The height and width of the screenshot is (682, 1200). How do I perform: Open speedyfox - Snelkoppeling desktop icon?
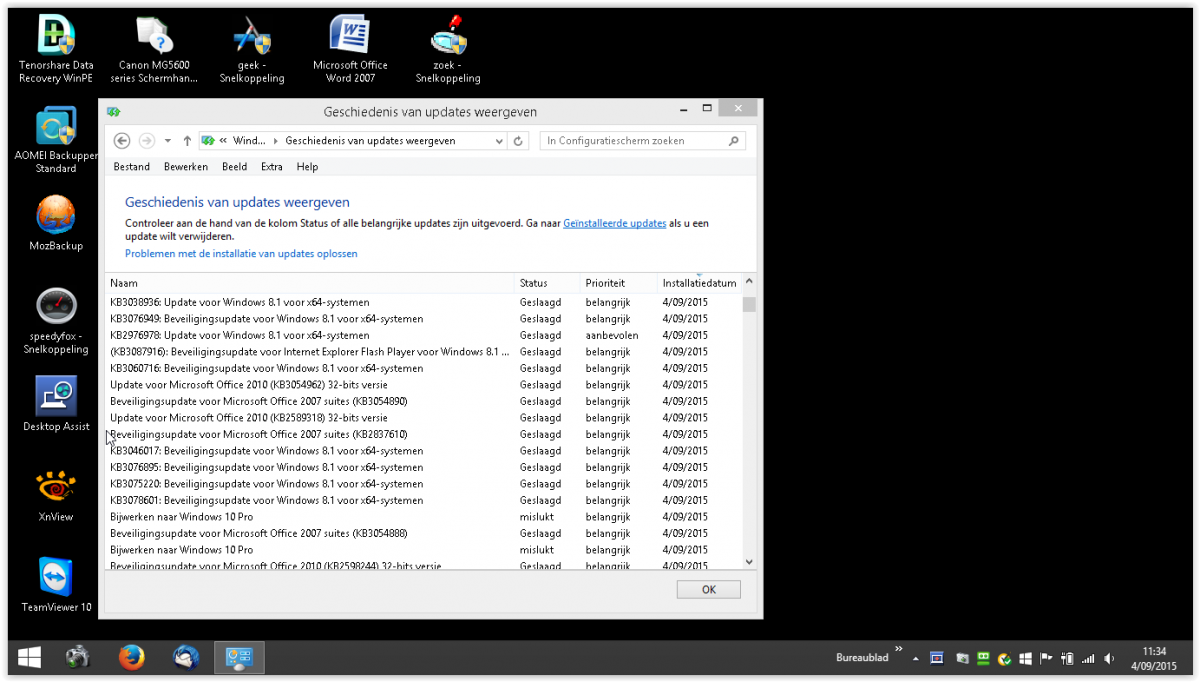(56, 321)
